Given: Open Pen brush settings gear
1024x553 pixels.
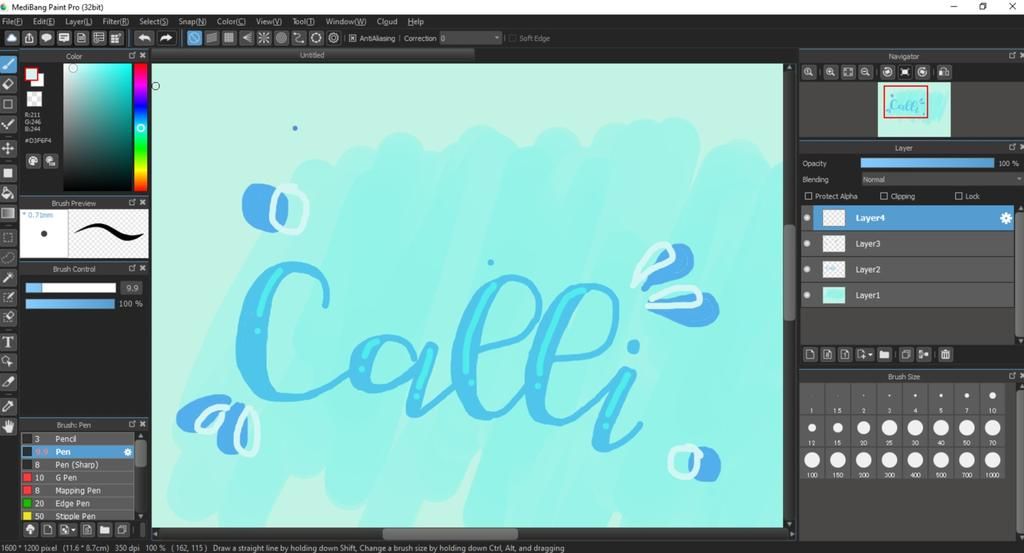Looking at the screenshot, I should coord(128,452).
